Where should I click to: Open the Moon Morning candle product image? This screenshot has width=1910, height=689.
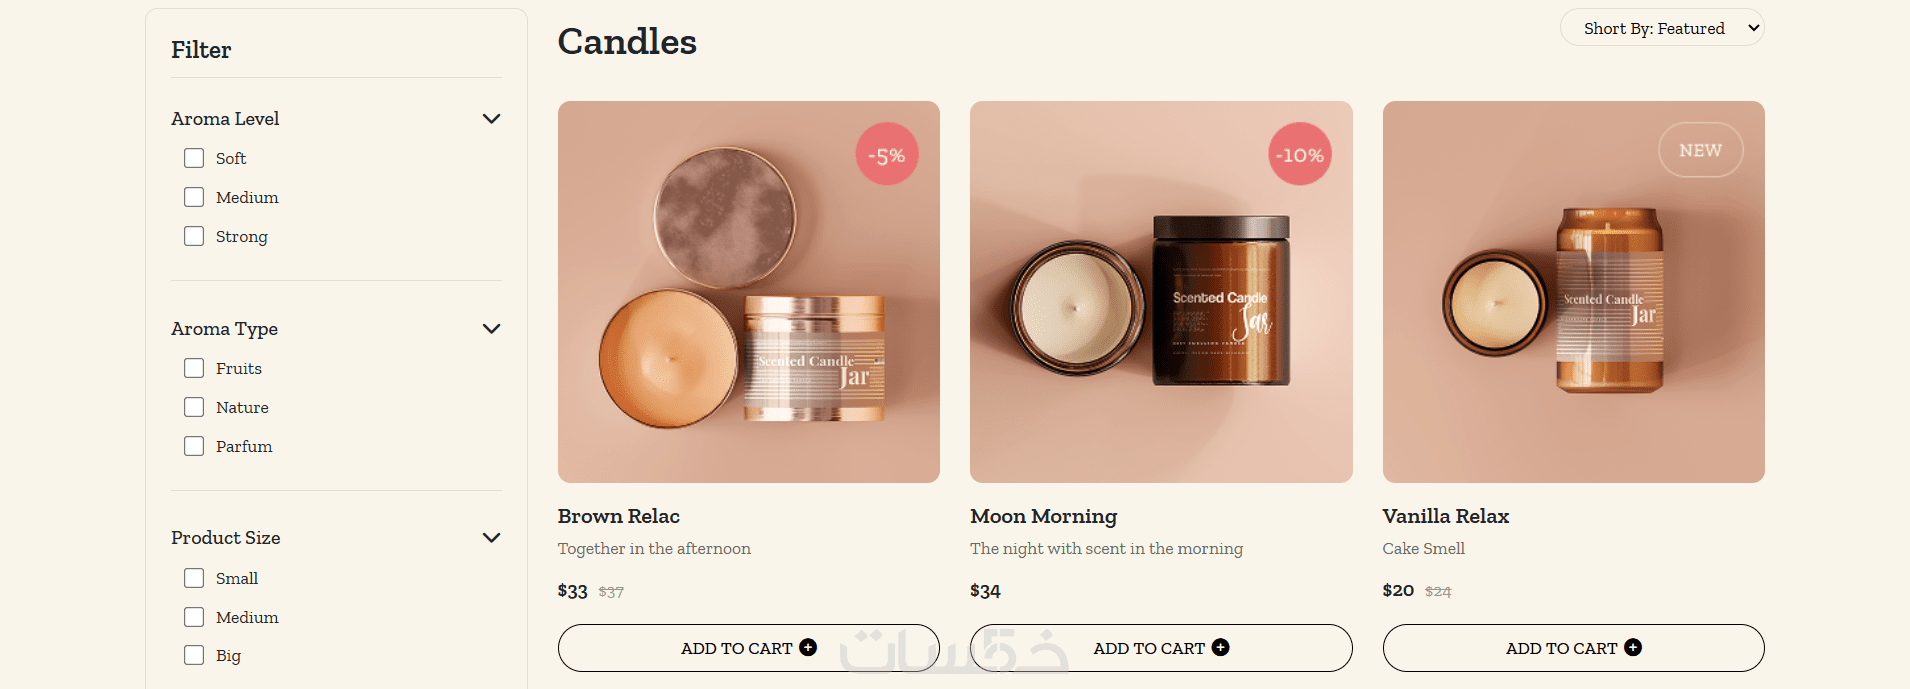(1161, 292)
